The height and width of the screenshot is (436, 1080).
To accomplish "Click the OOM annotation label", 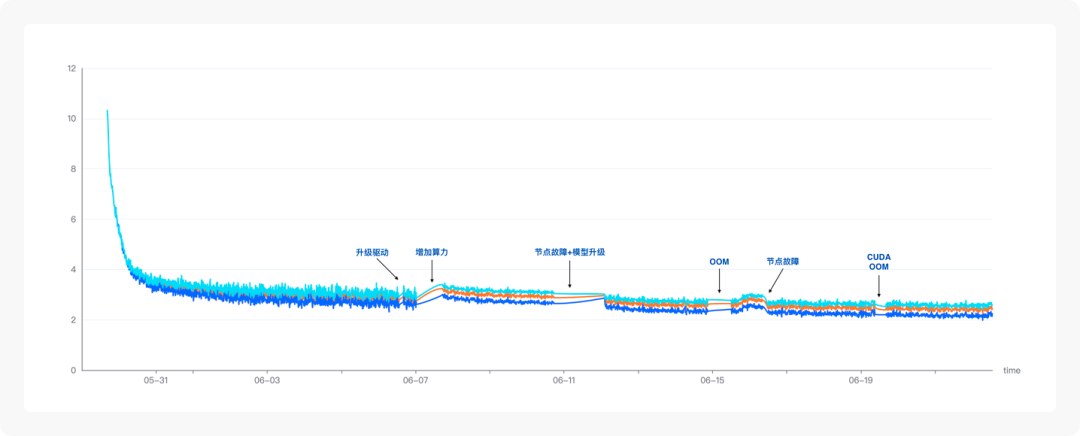I will click(x=719, y=262).
